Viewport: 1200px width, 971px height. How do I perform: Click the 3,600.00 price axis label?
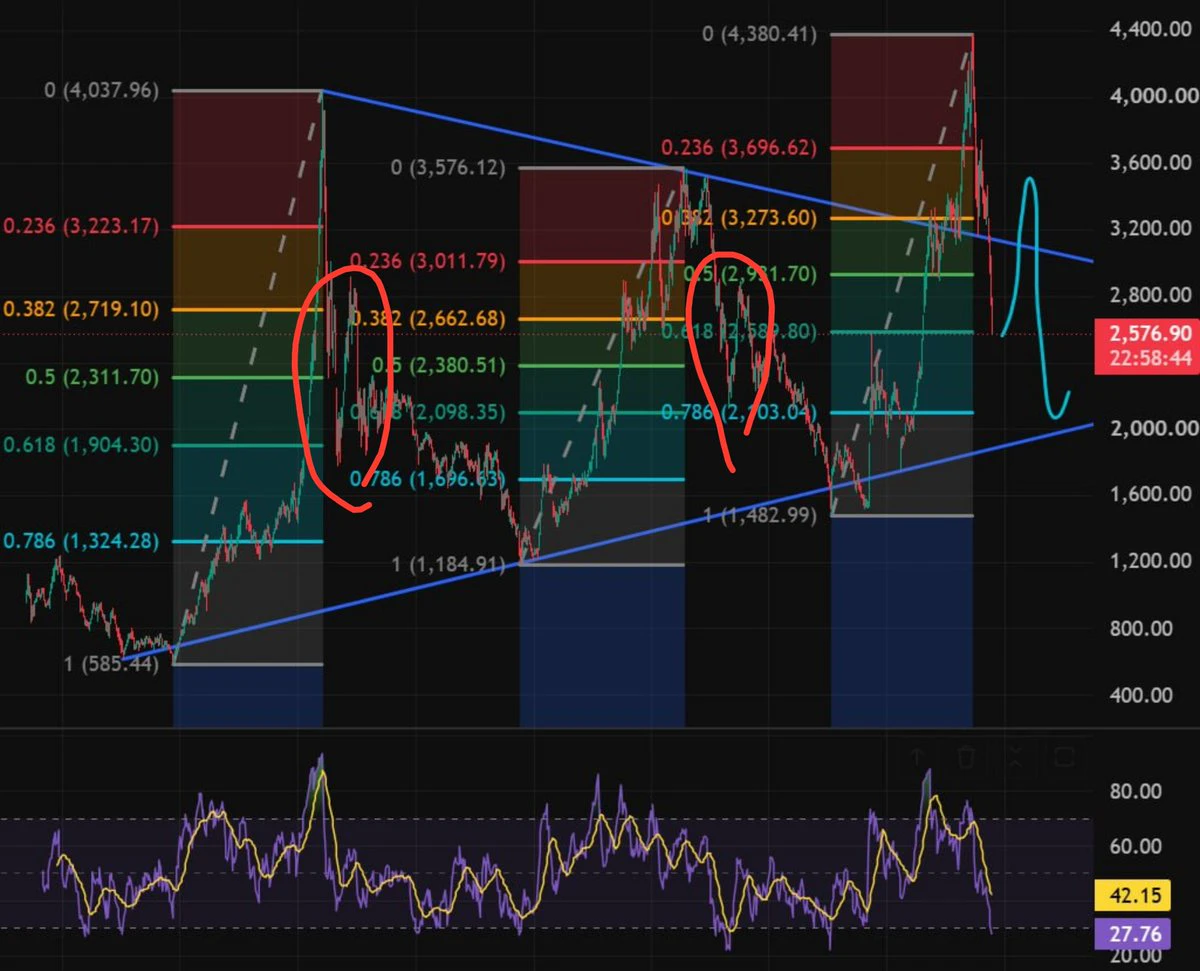1151,162
